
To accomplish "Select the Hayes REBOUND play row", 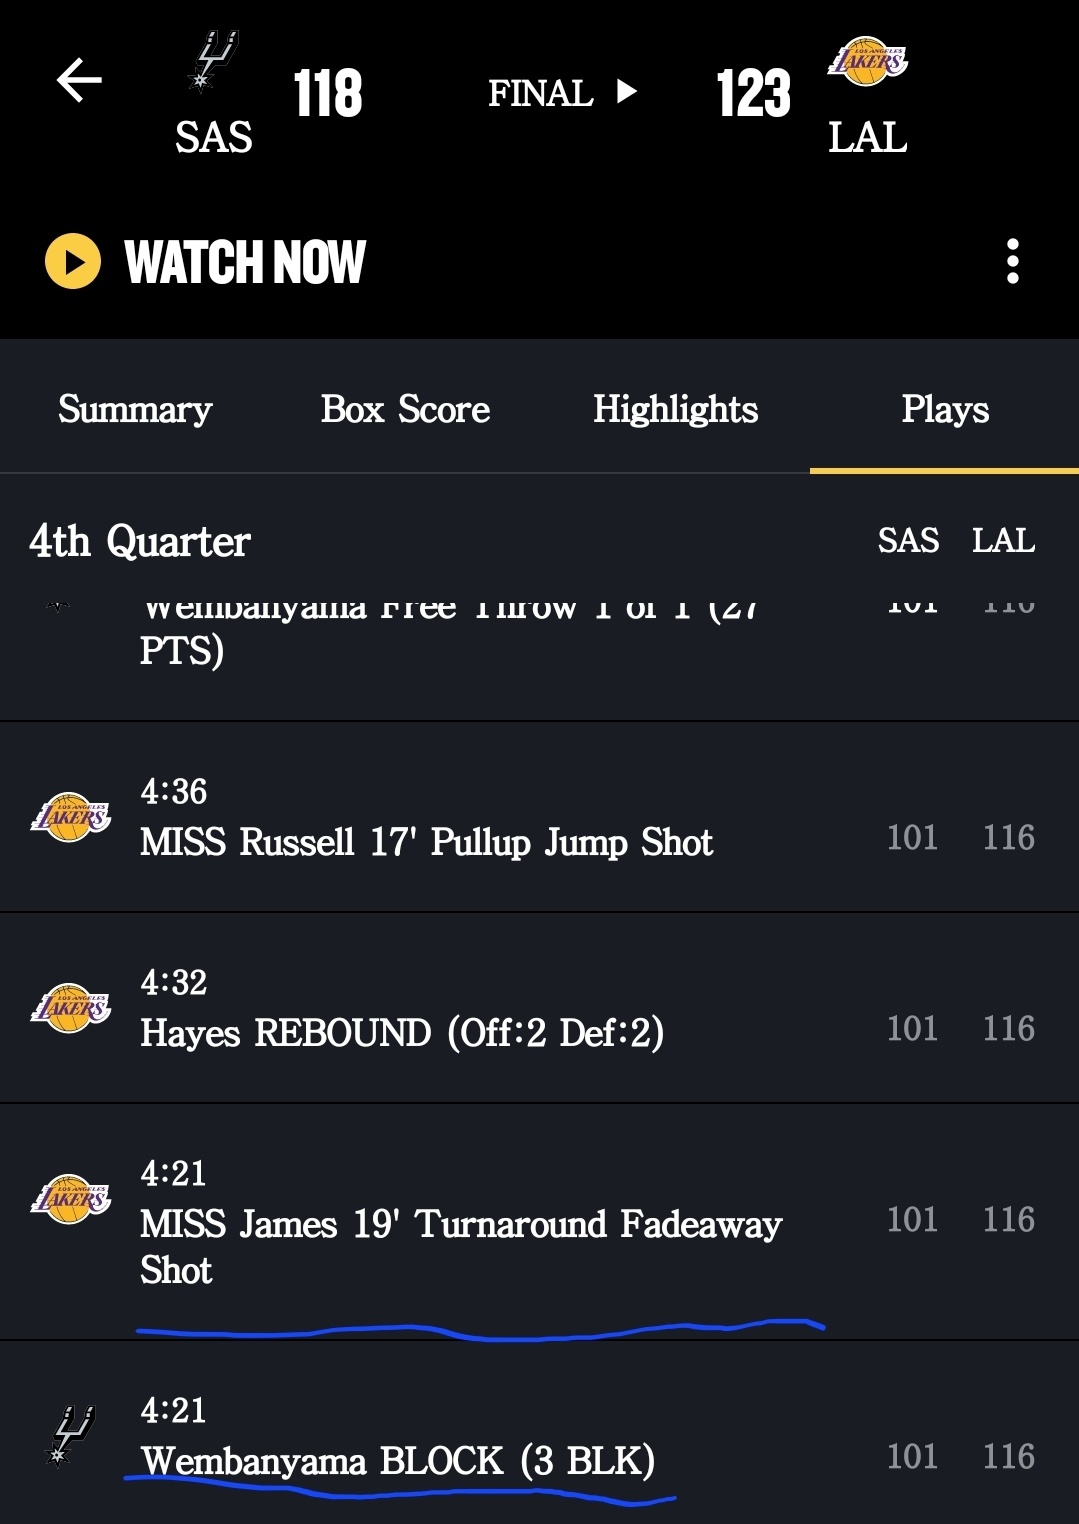I will 402,1032.
